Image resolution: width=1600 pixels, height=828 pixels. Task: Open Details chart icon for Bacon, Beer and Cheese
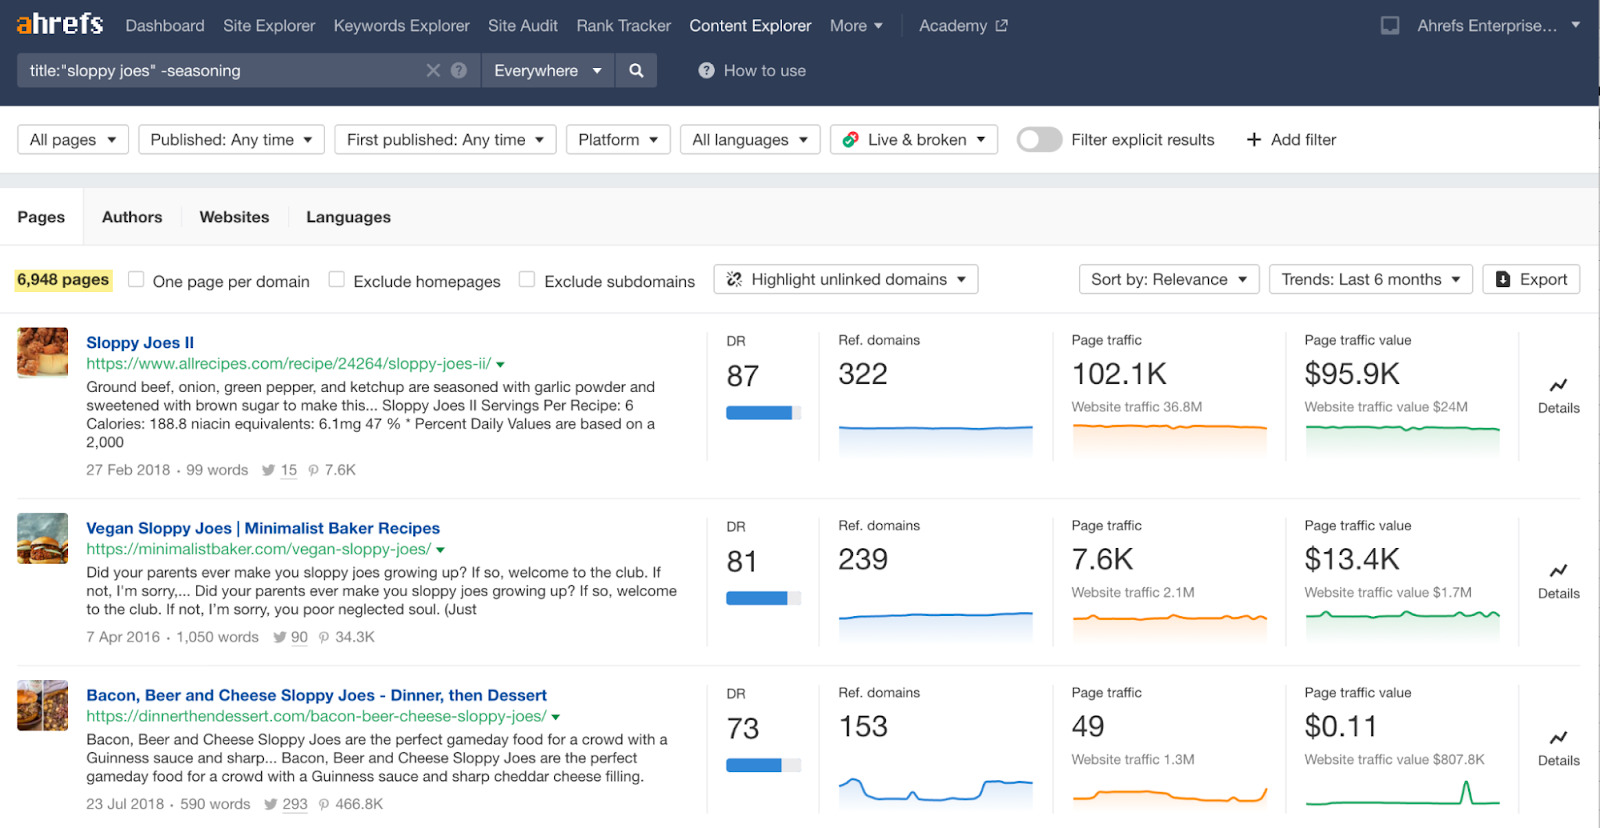point(1558,738)
